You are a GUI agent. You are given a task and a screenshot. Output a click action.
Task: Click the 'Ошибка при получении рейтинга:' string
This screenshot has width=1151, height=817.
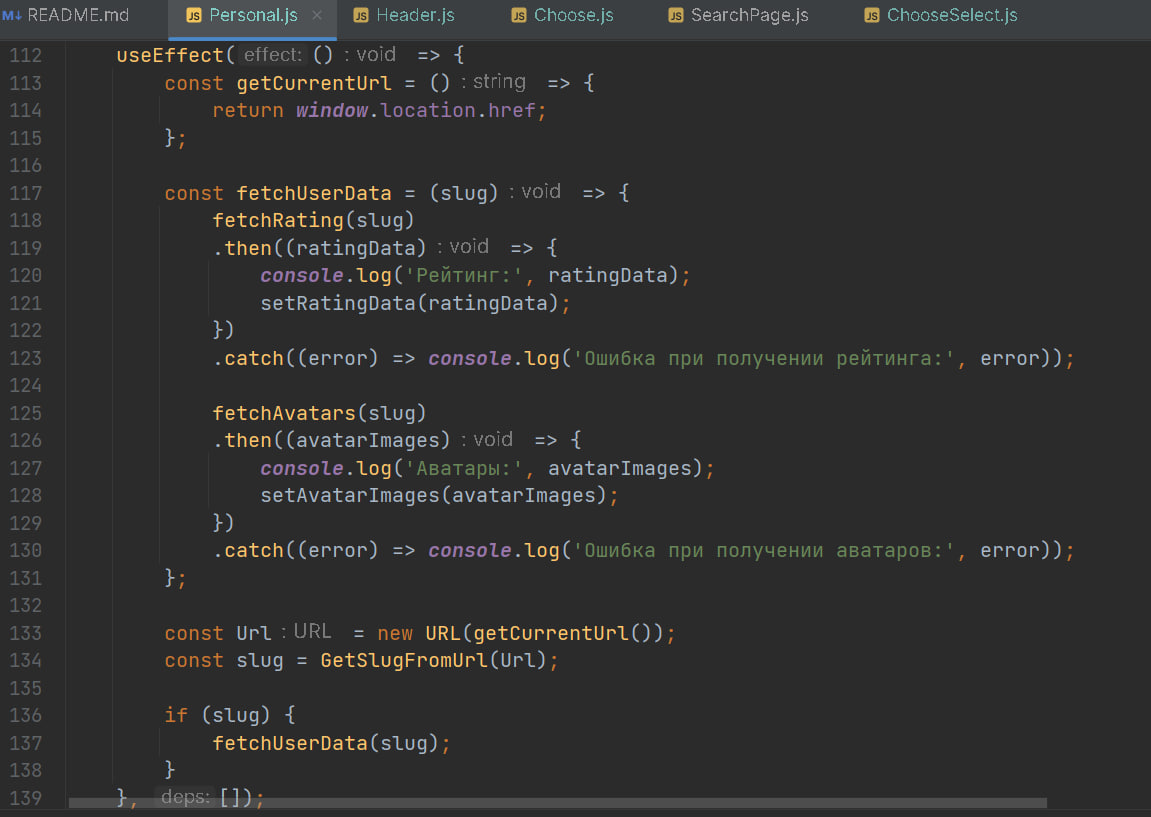pyautogui.click(x=763, y=359)
